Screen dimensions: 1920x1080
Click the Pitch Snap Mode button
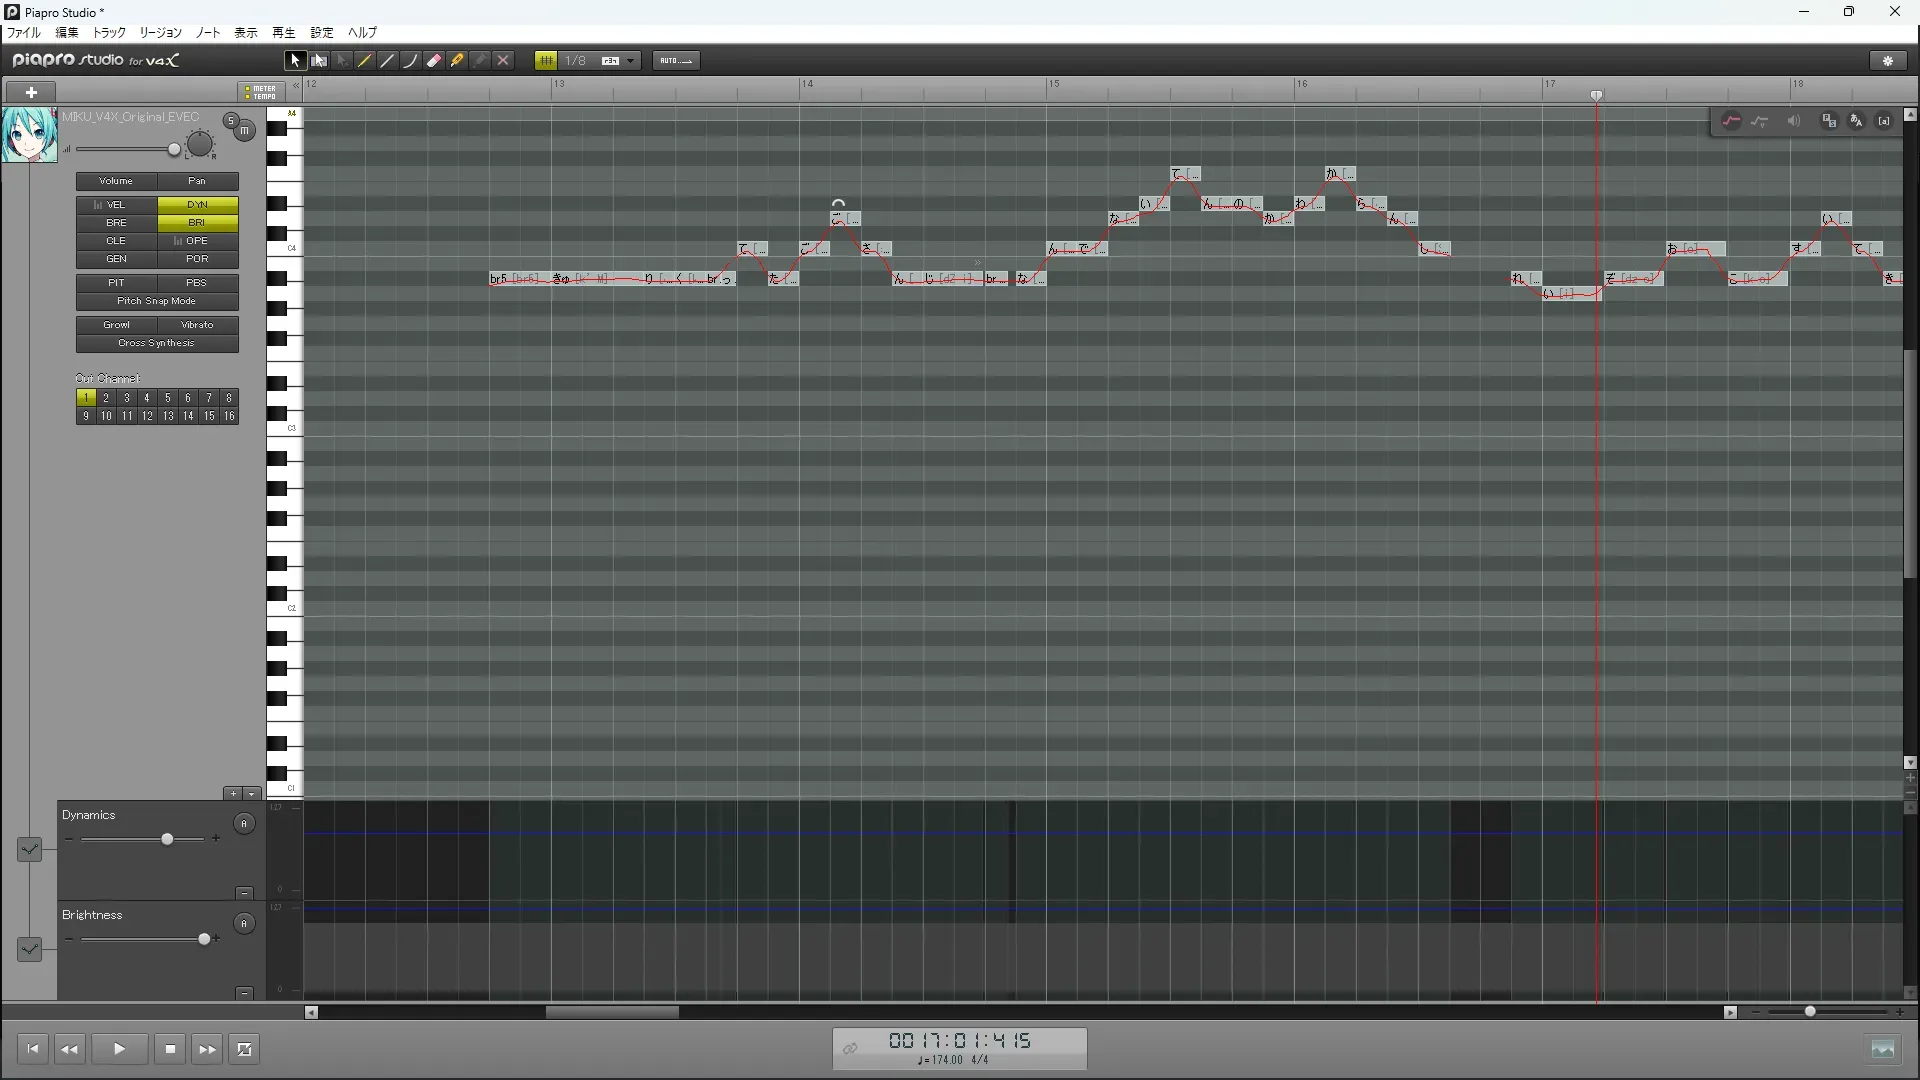[157, 301]
